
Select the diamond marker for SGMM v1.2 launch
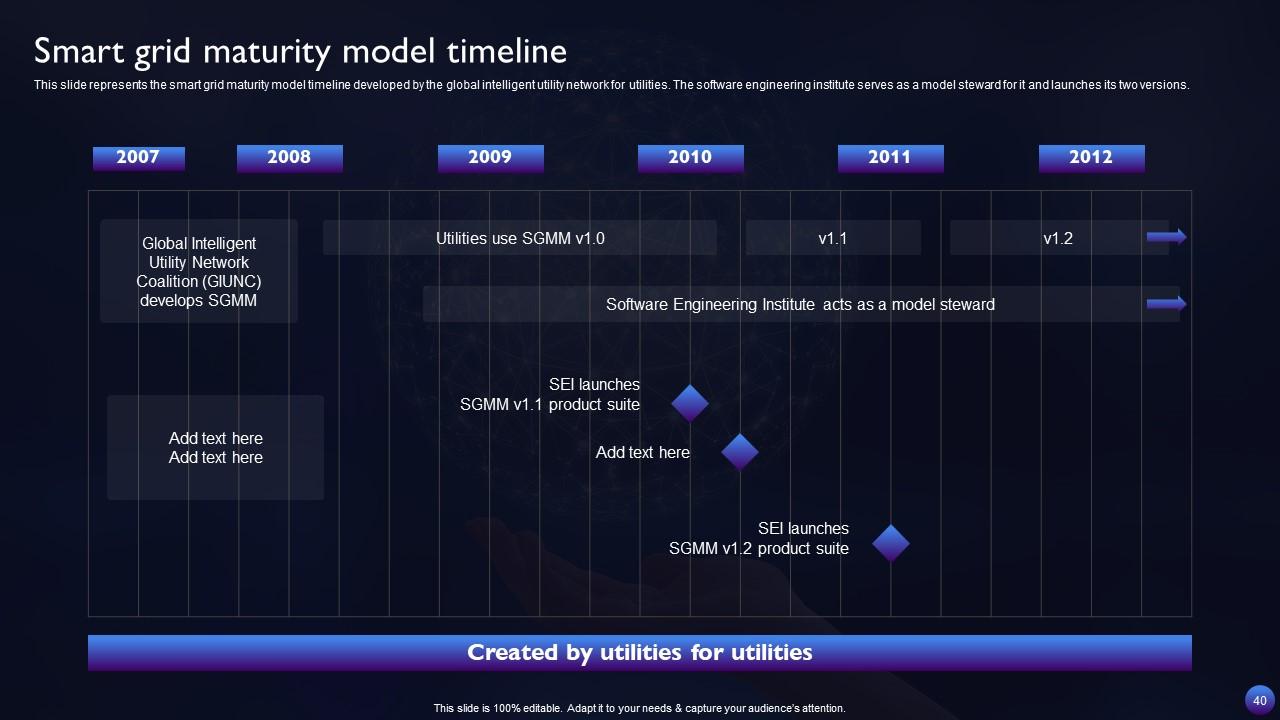coord(890,543)
